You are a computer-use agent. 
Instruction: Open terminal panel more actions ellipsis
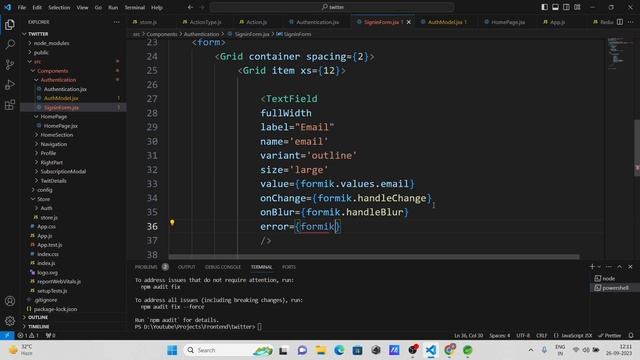(609, 267)
